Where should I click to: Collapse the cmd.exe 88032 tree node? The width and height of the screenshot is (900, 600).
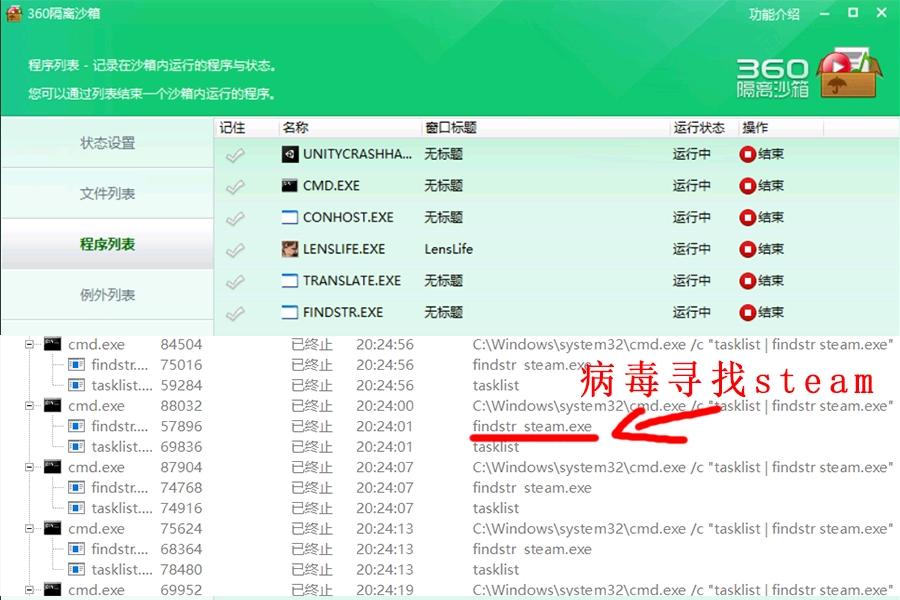point(29,406)
